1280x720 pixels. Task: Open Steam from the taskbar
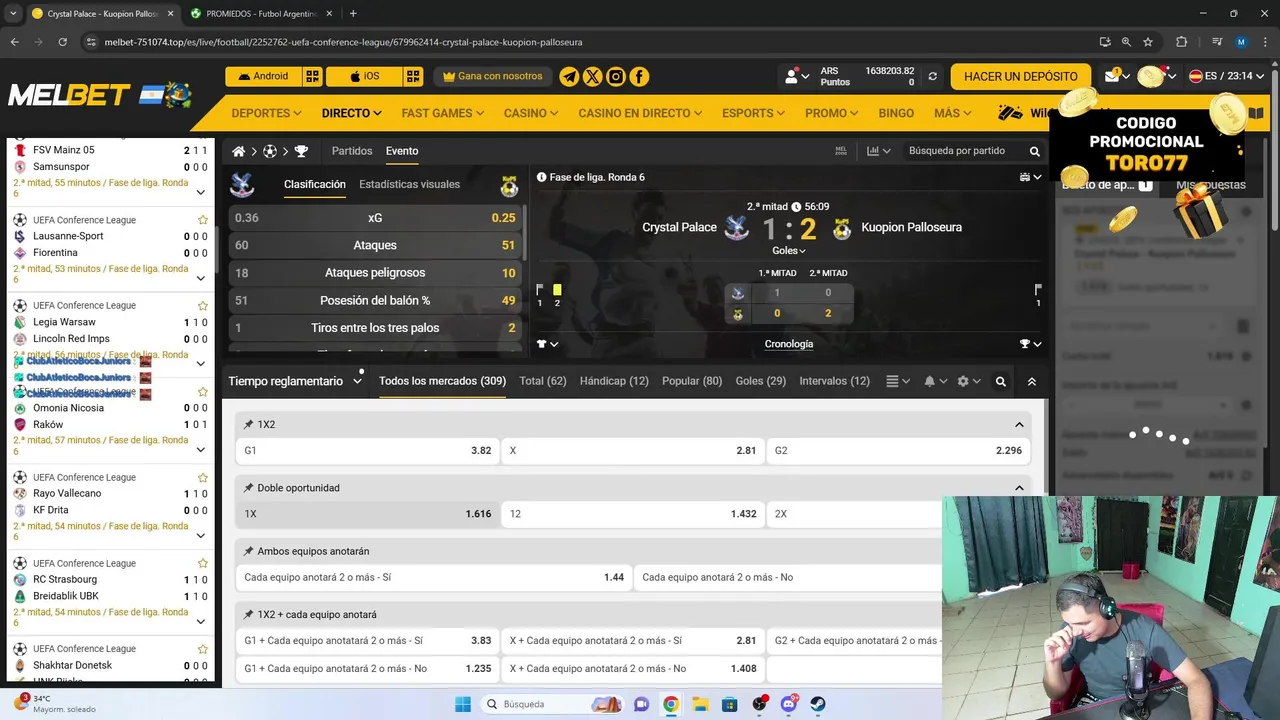click(x=818, y=704)
